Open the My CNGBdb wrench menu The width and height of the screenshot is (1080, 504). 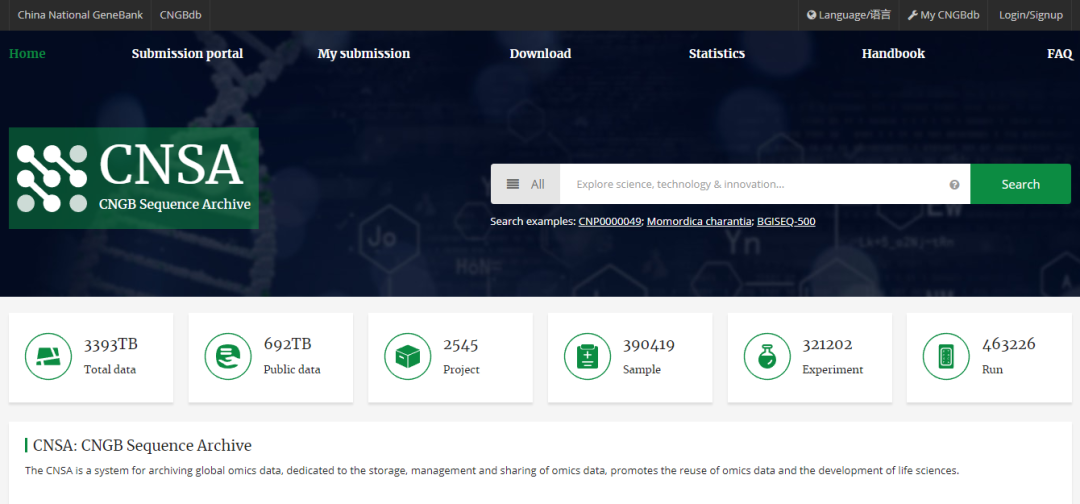(943, 15)
